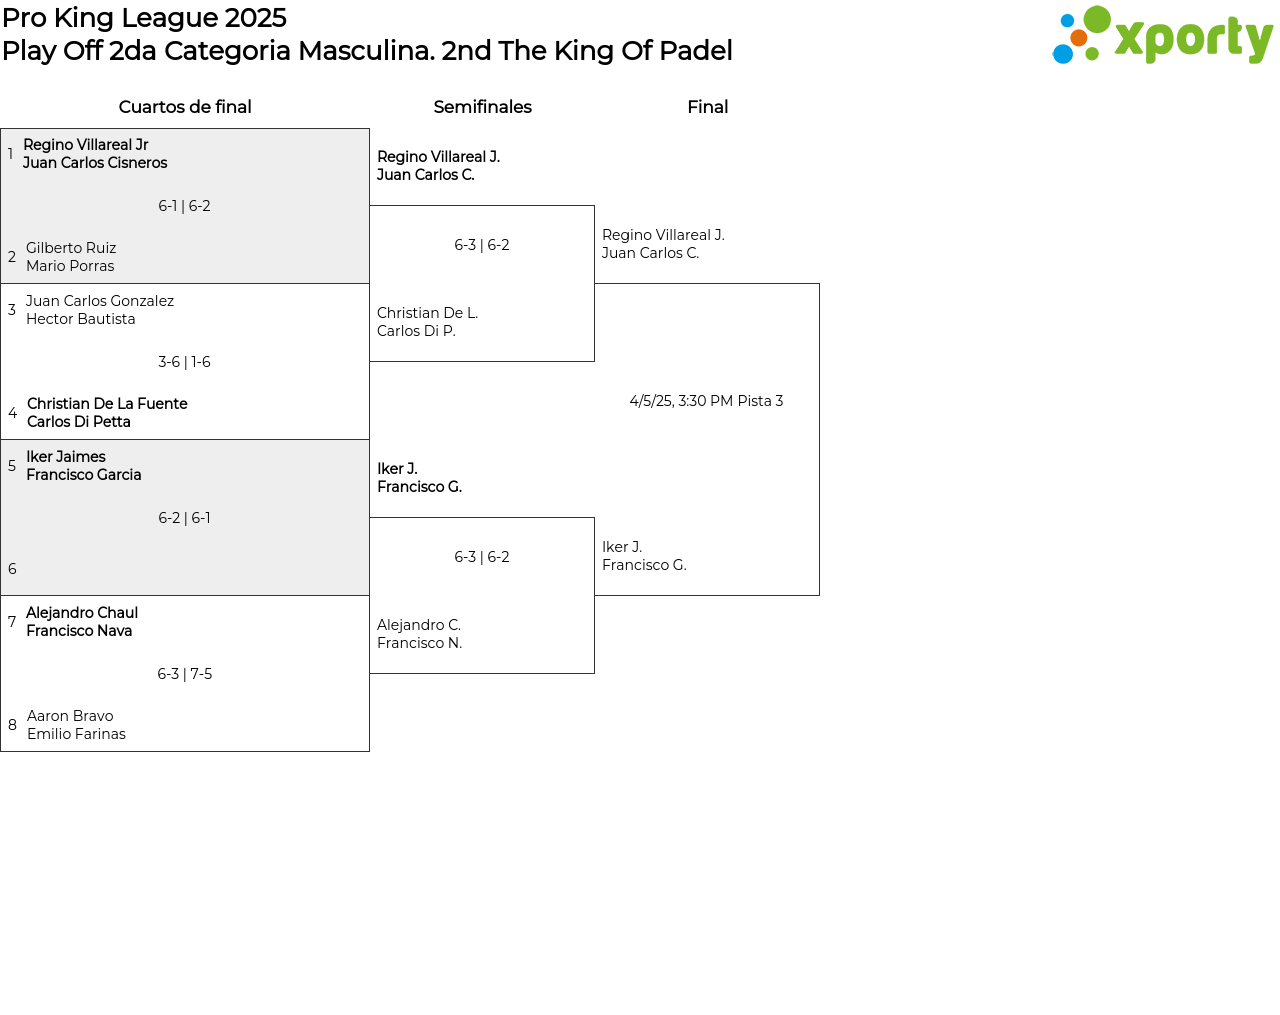This screenshot has height=1015, width=1280.
Task: Click the xporty logo
Action: tap(1162, 36)
